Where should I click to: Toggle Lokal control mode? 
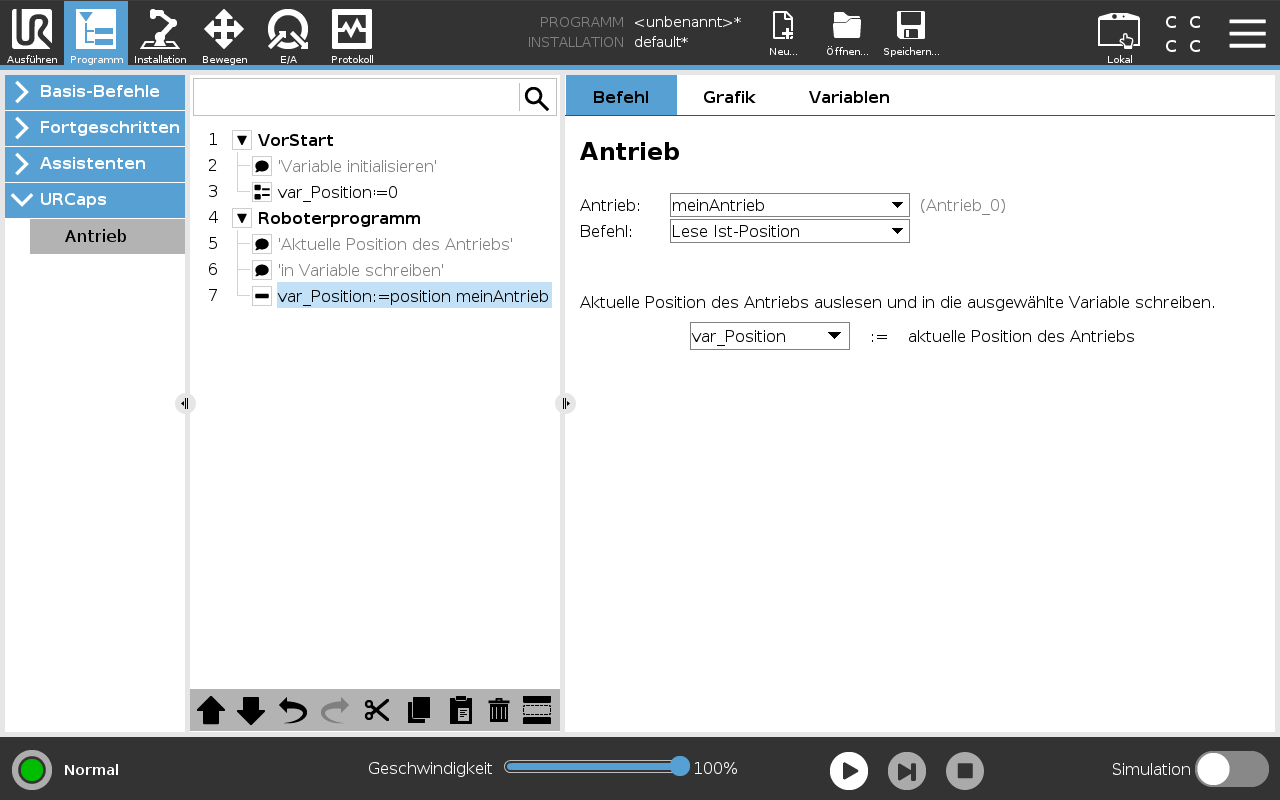click(x=1119, y=34)
